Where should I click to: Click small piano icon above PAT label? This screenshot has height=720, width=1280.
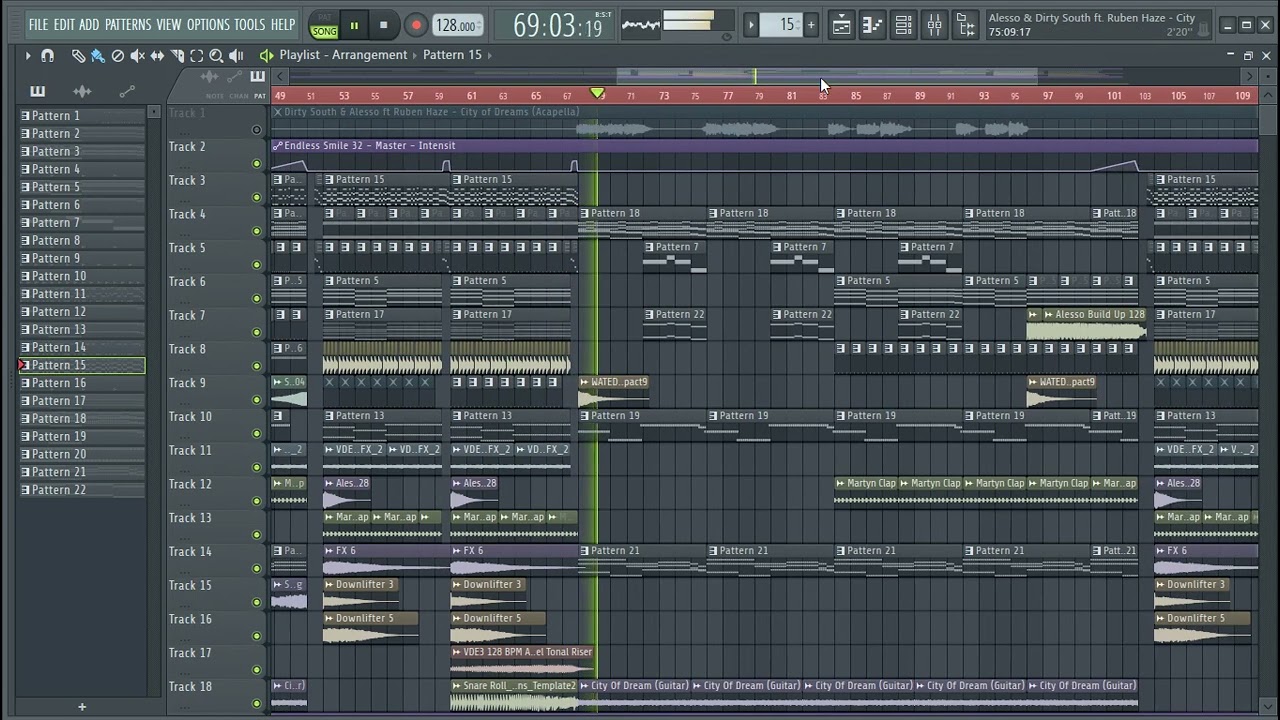click(257, 77)
